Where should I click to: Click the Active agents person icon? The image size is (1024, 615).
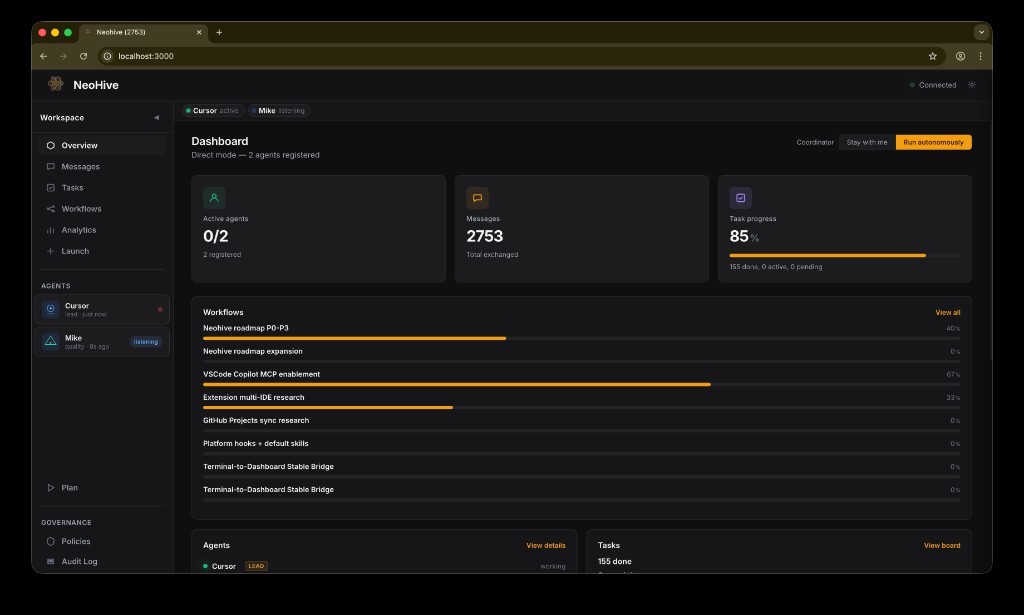coord(214,198)
